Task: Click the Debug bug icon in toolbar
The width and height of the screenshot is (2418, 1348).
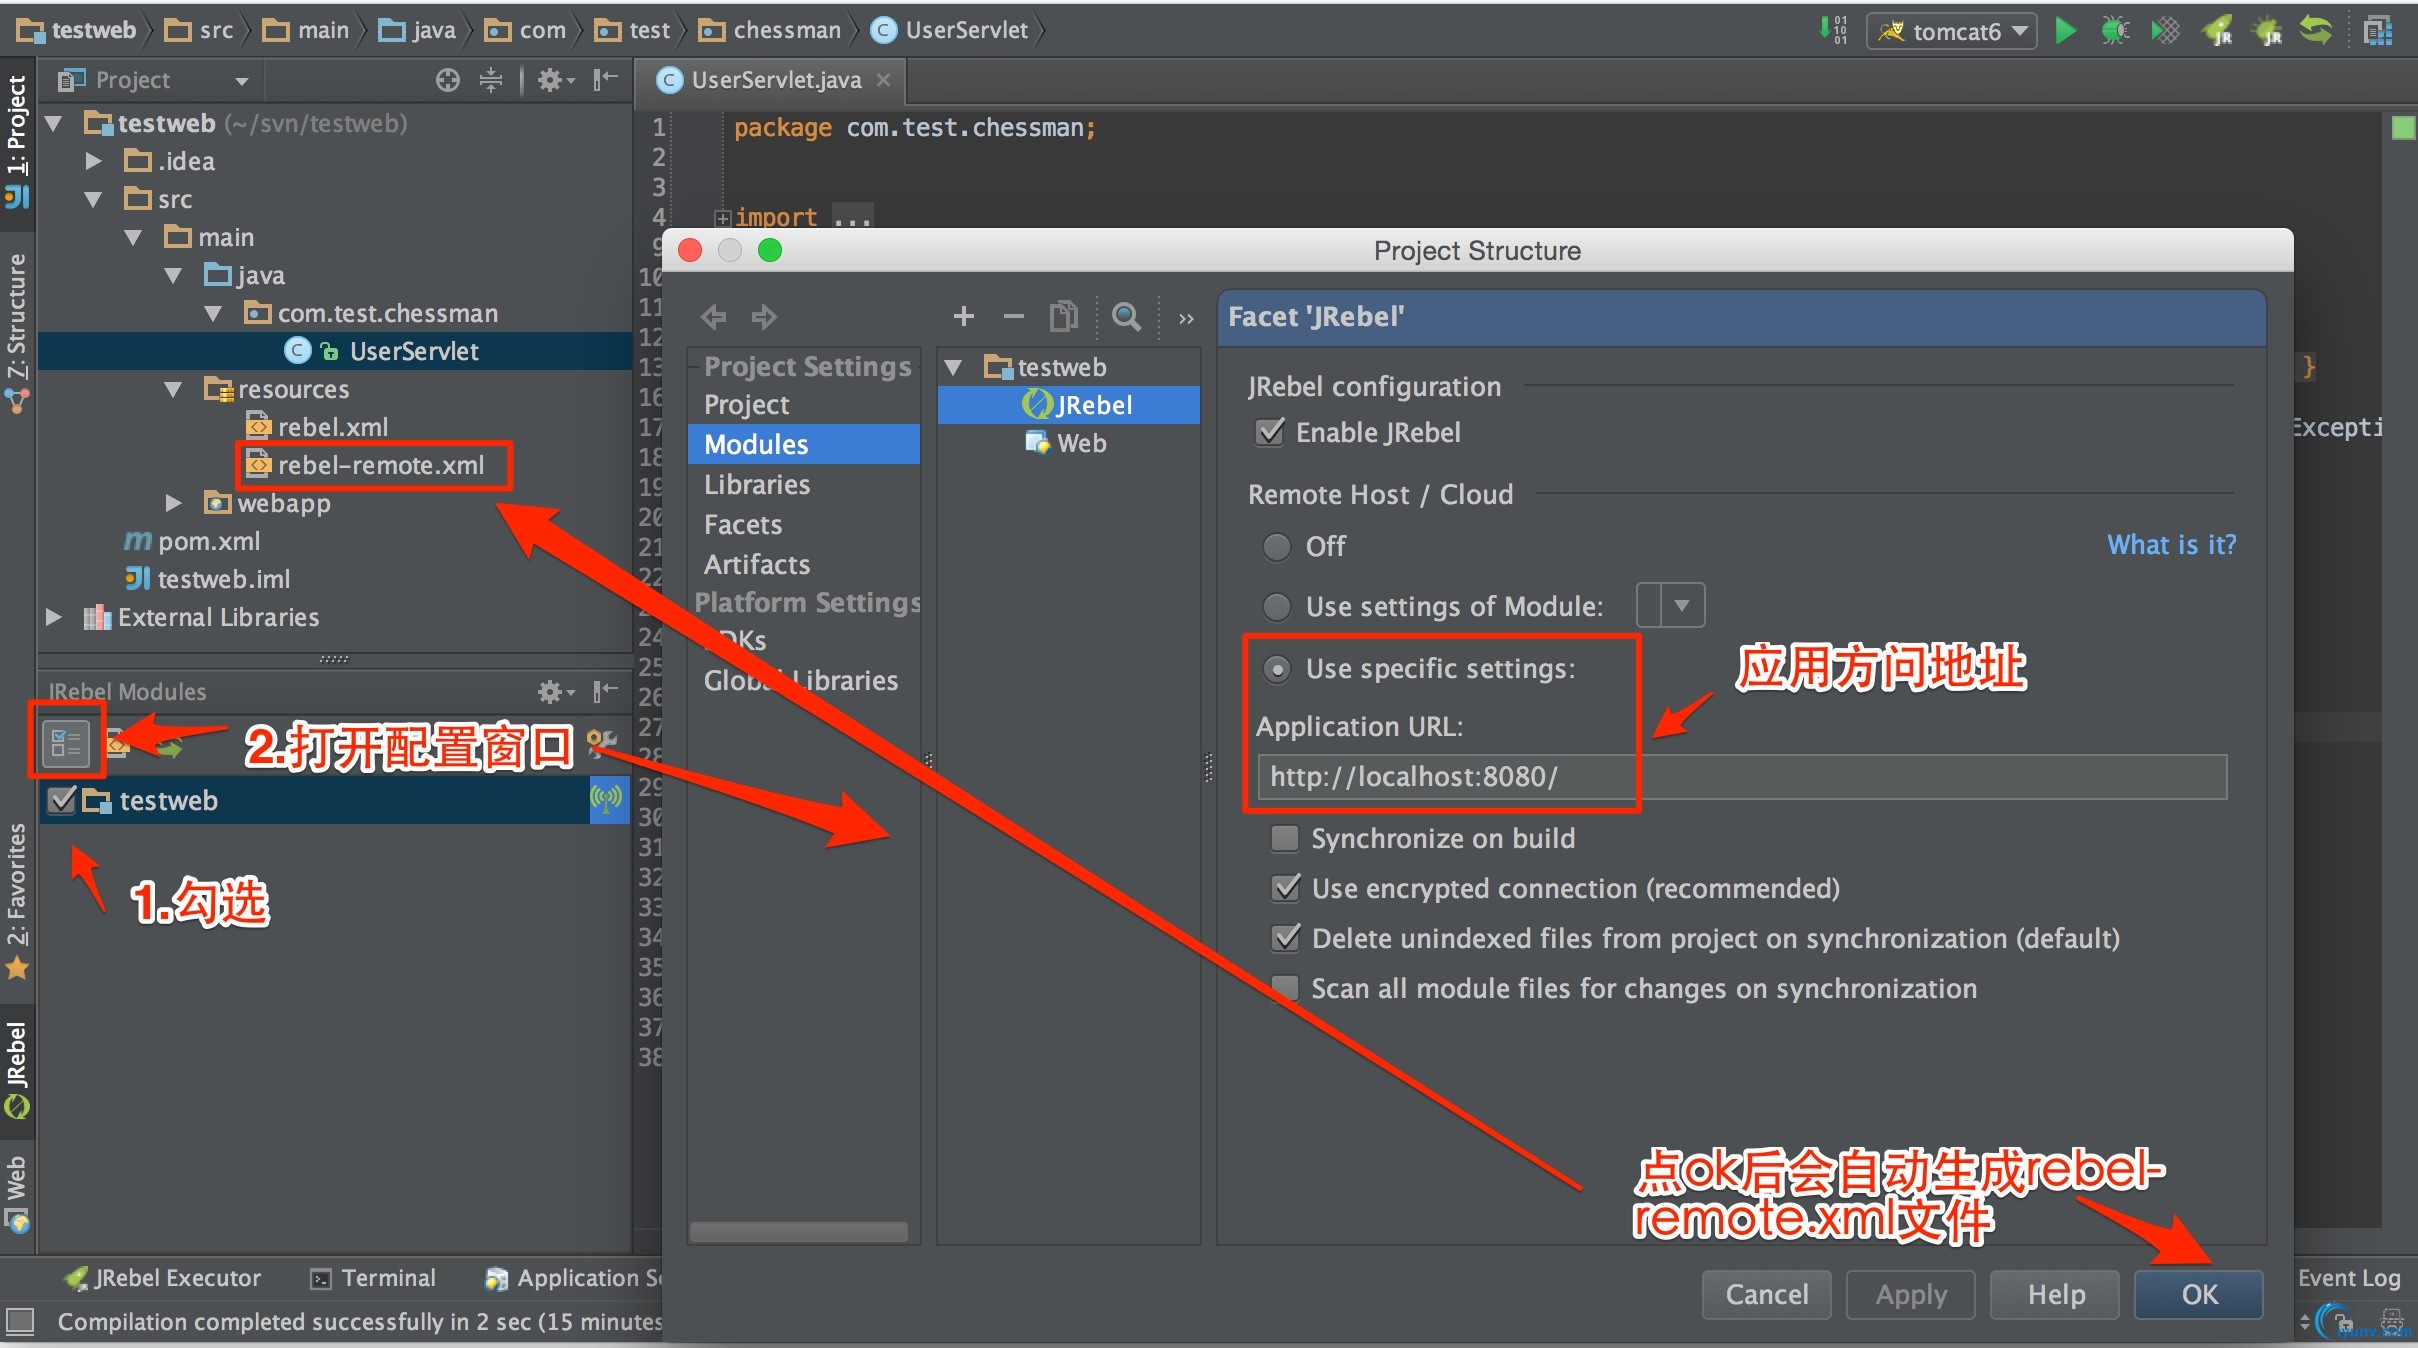Action: [2115, 31]
